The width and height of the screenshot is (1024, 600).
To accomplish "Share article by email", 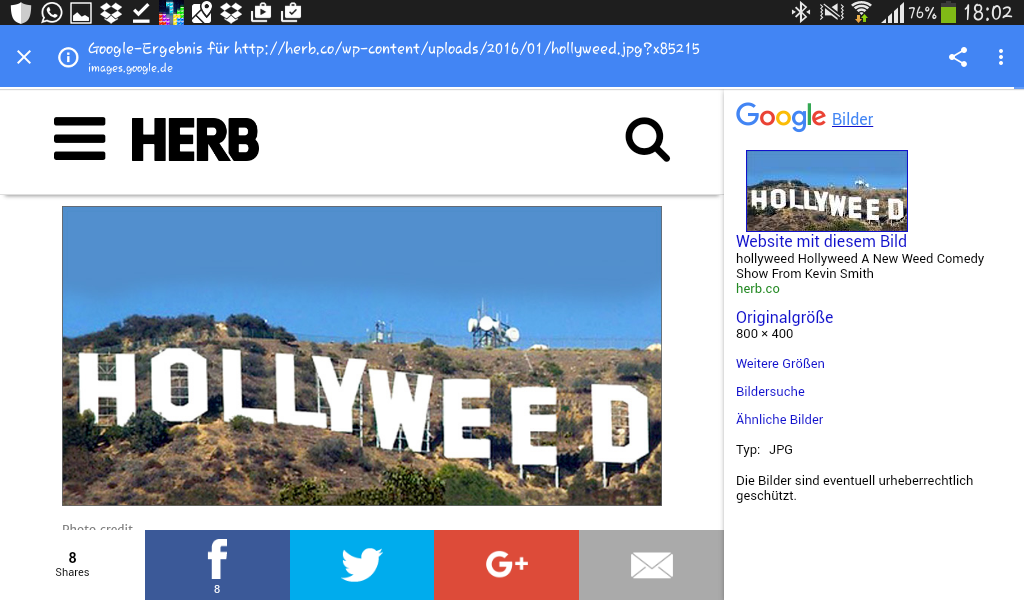I will (x=651, y=565).
